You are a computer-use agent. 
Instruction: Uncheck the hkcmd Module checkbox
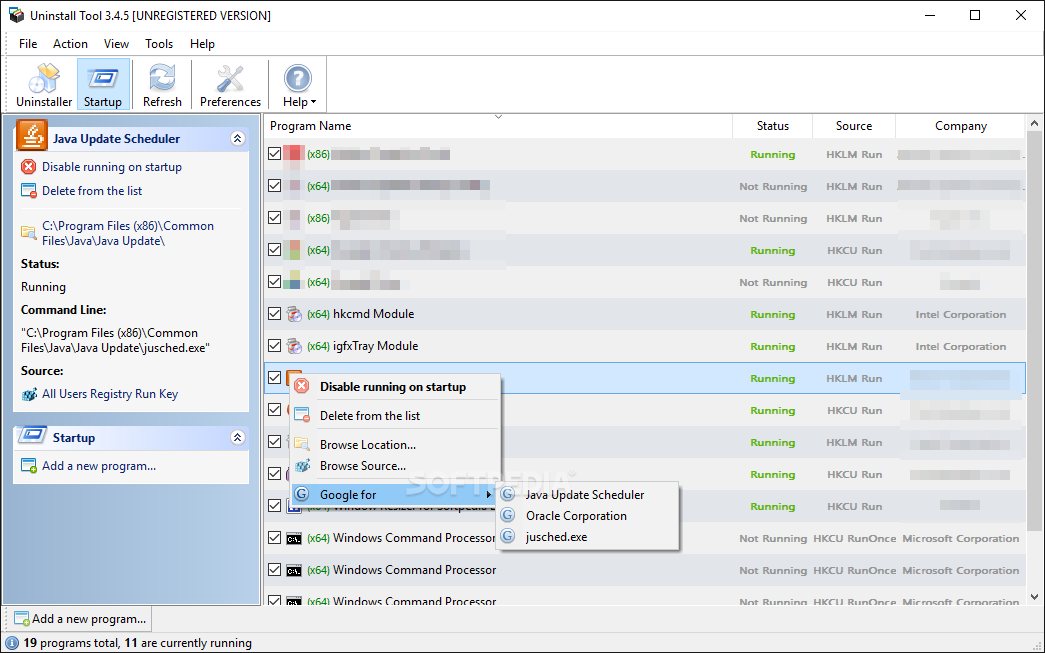click(x=274, y=314)
